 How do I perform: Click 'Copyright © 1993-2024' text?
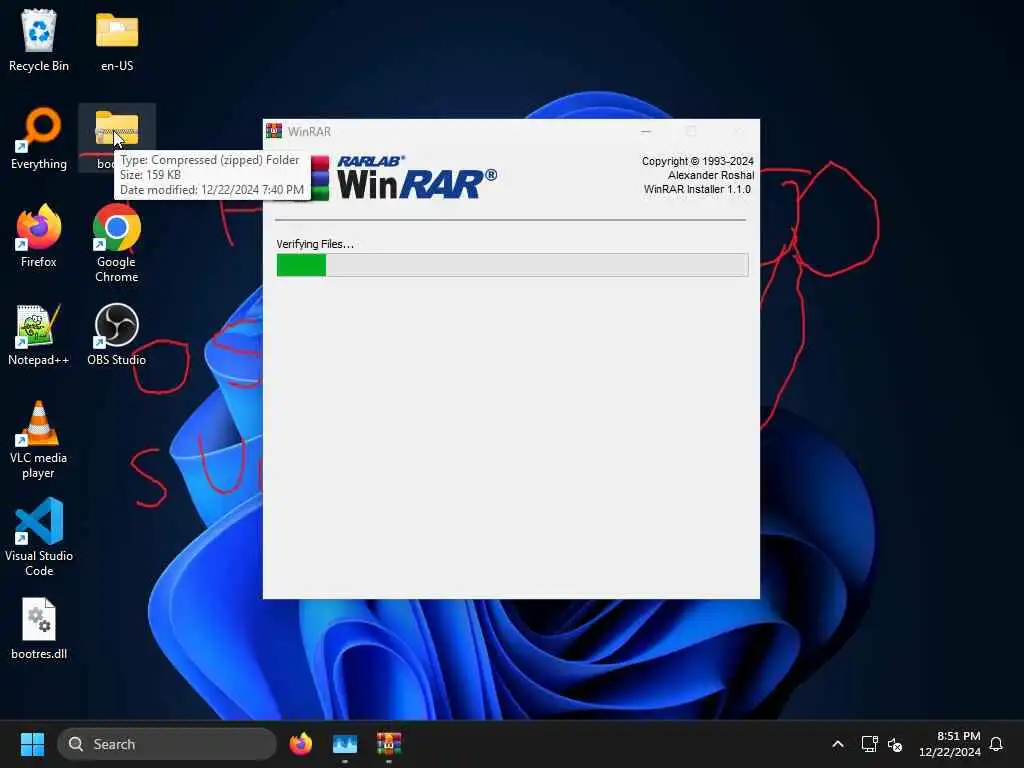pos(697,161)
